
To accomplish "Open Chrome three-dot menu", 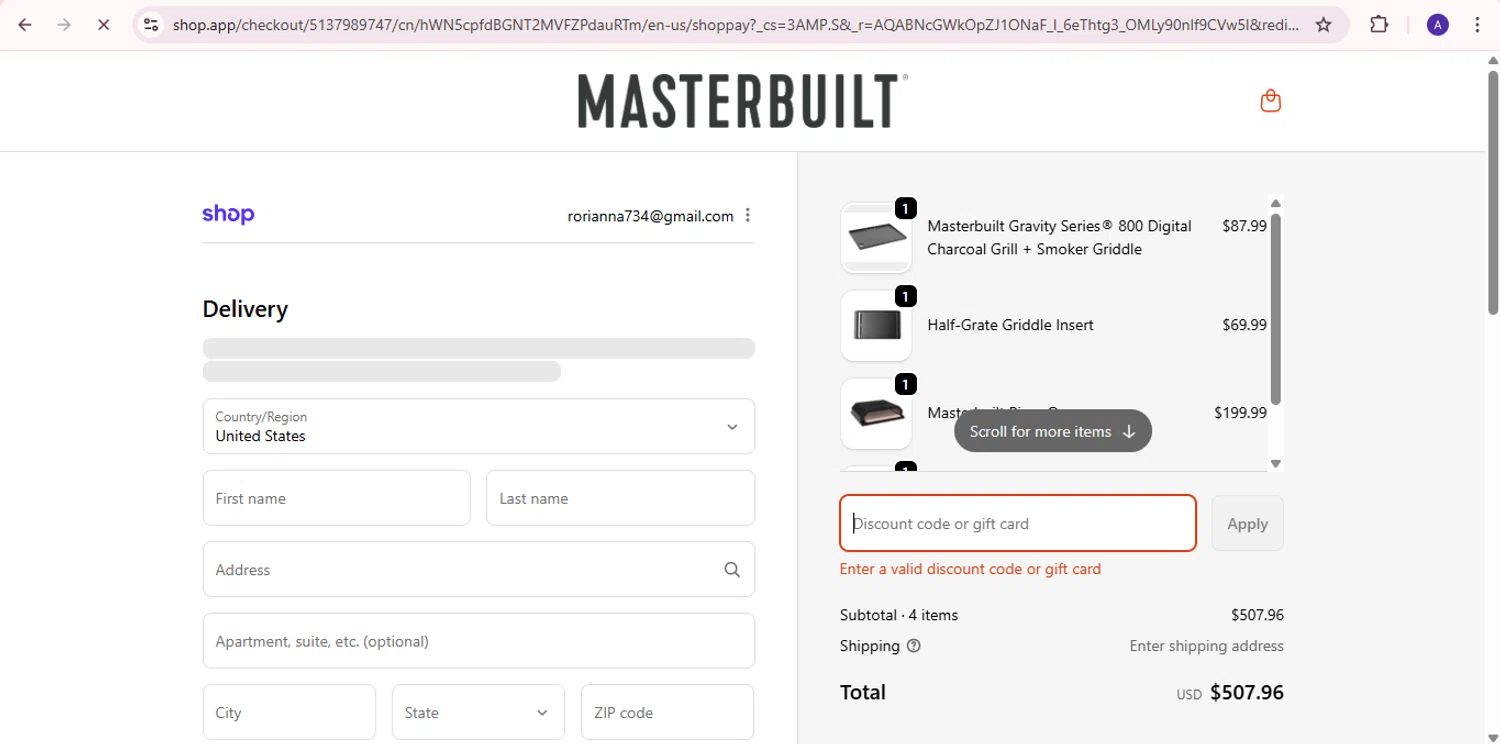I will 1477,25.
